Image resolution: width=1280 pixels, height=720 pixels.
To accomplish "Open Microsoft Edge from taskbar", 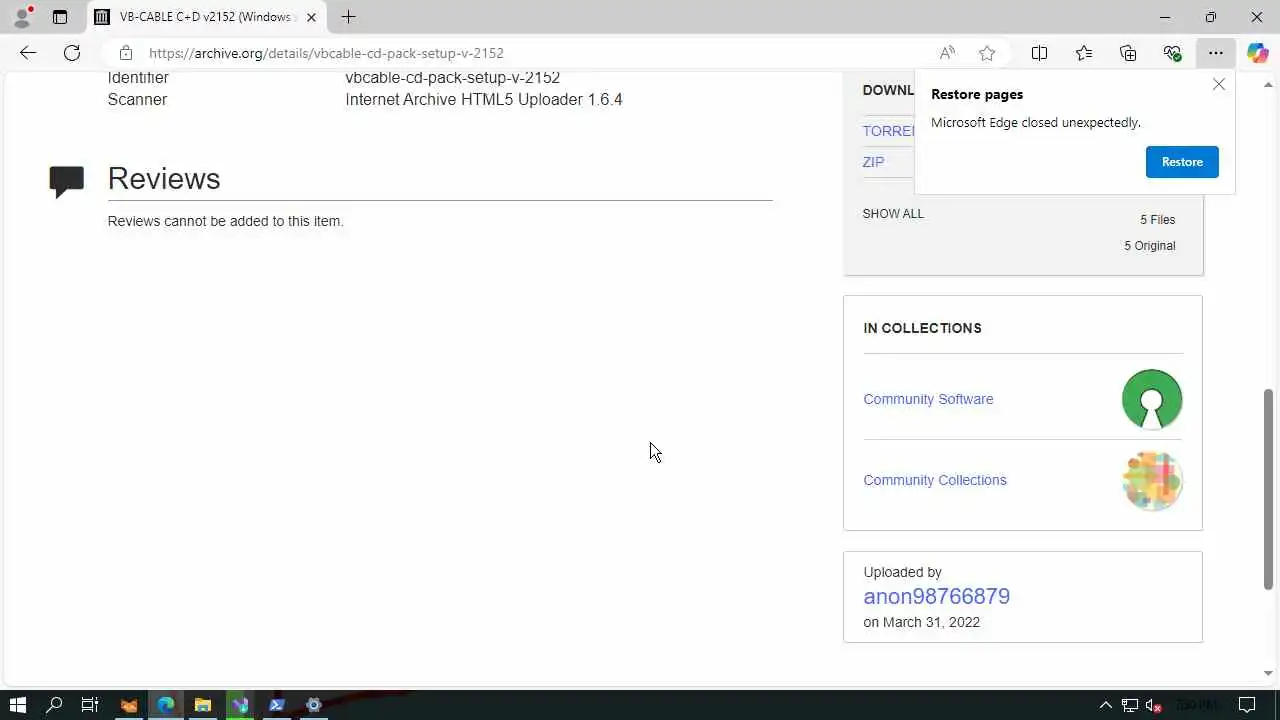I will point(165,705).
